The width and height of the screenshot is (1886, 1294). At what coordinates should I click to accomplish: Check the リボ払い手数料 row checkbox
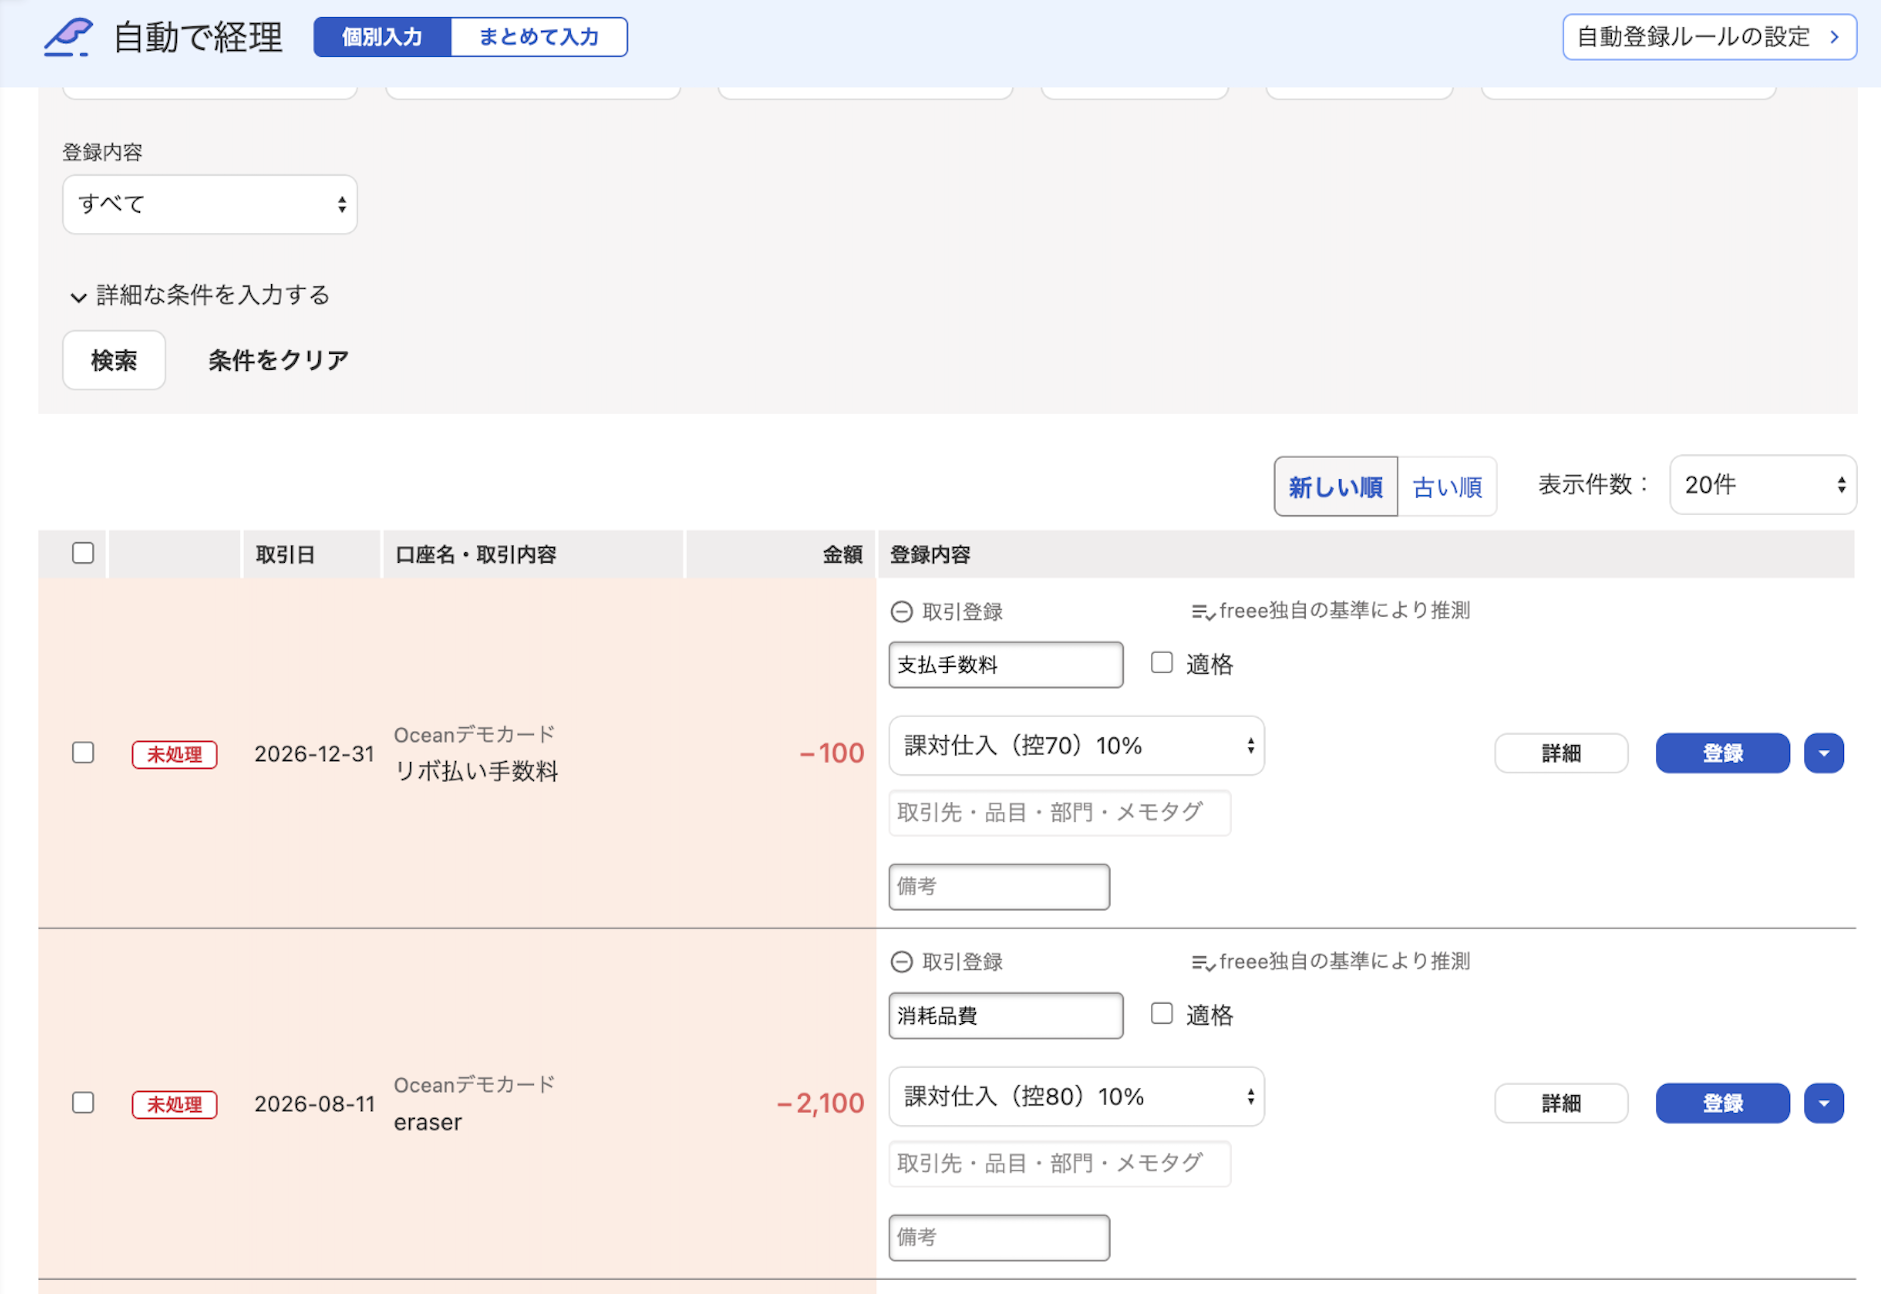[x=83, y=752]
